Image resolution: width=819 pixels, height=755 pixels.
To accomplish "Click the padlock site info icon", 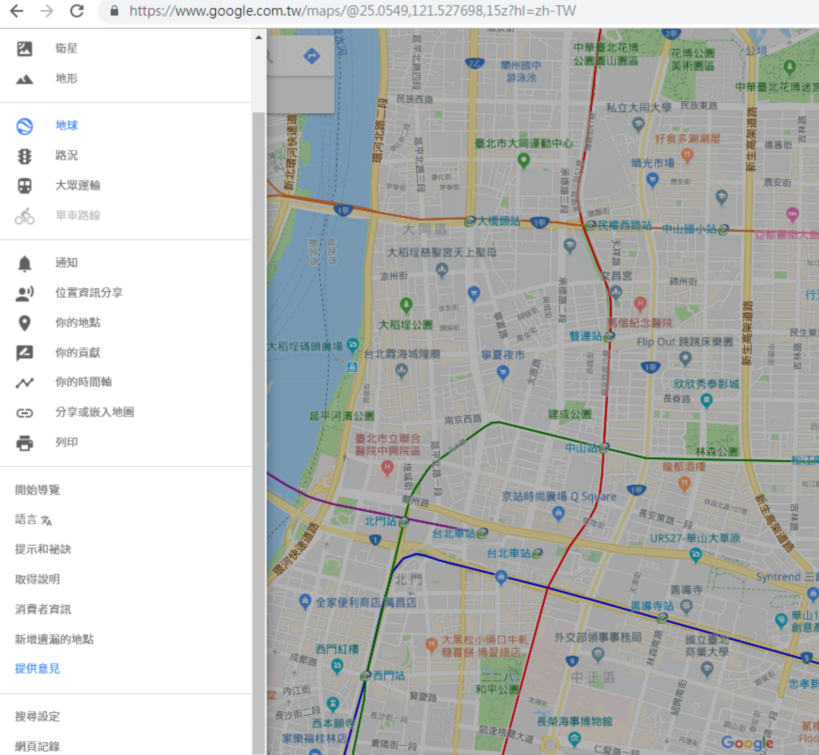I will tap(114, 10).
